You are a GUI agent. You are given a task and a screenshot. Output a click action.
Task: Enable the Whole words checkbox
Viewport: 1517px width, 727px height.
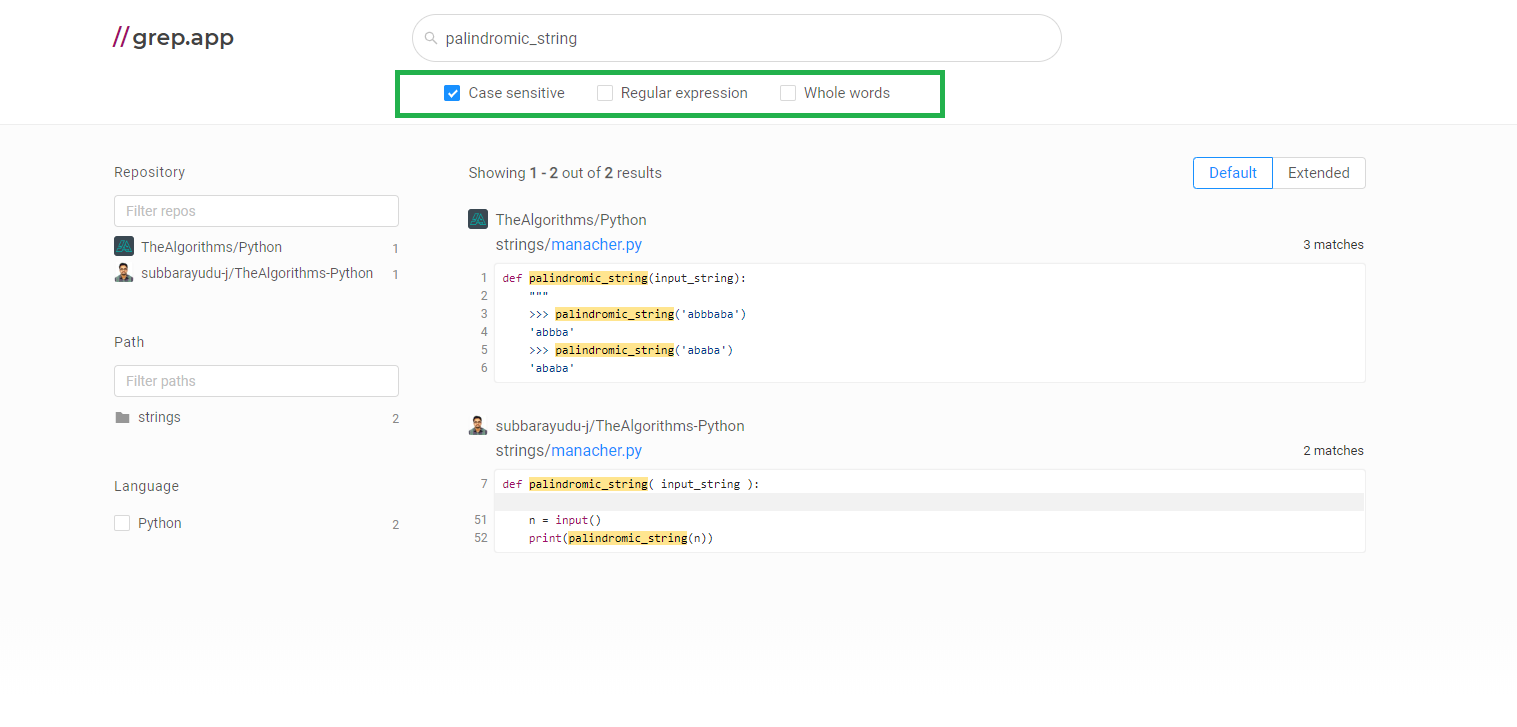pos(788,93)
